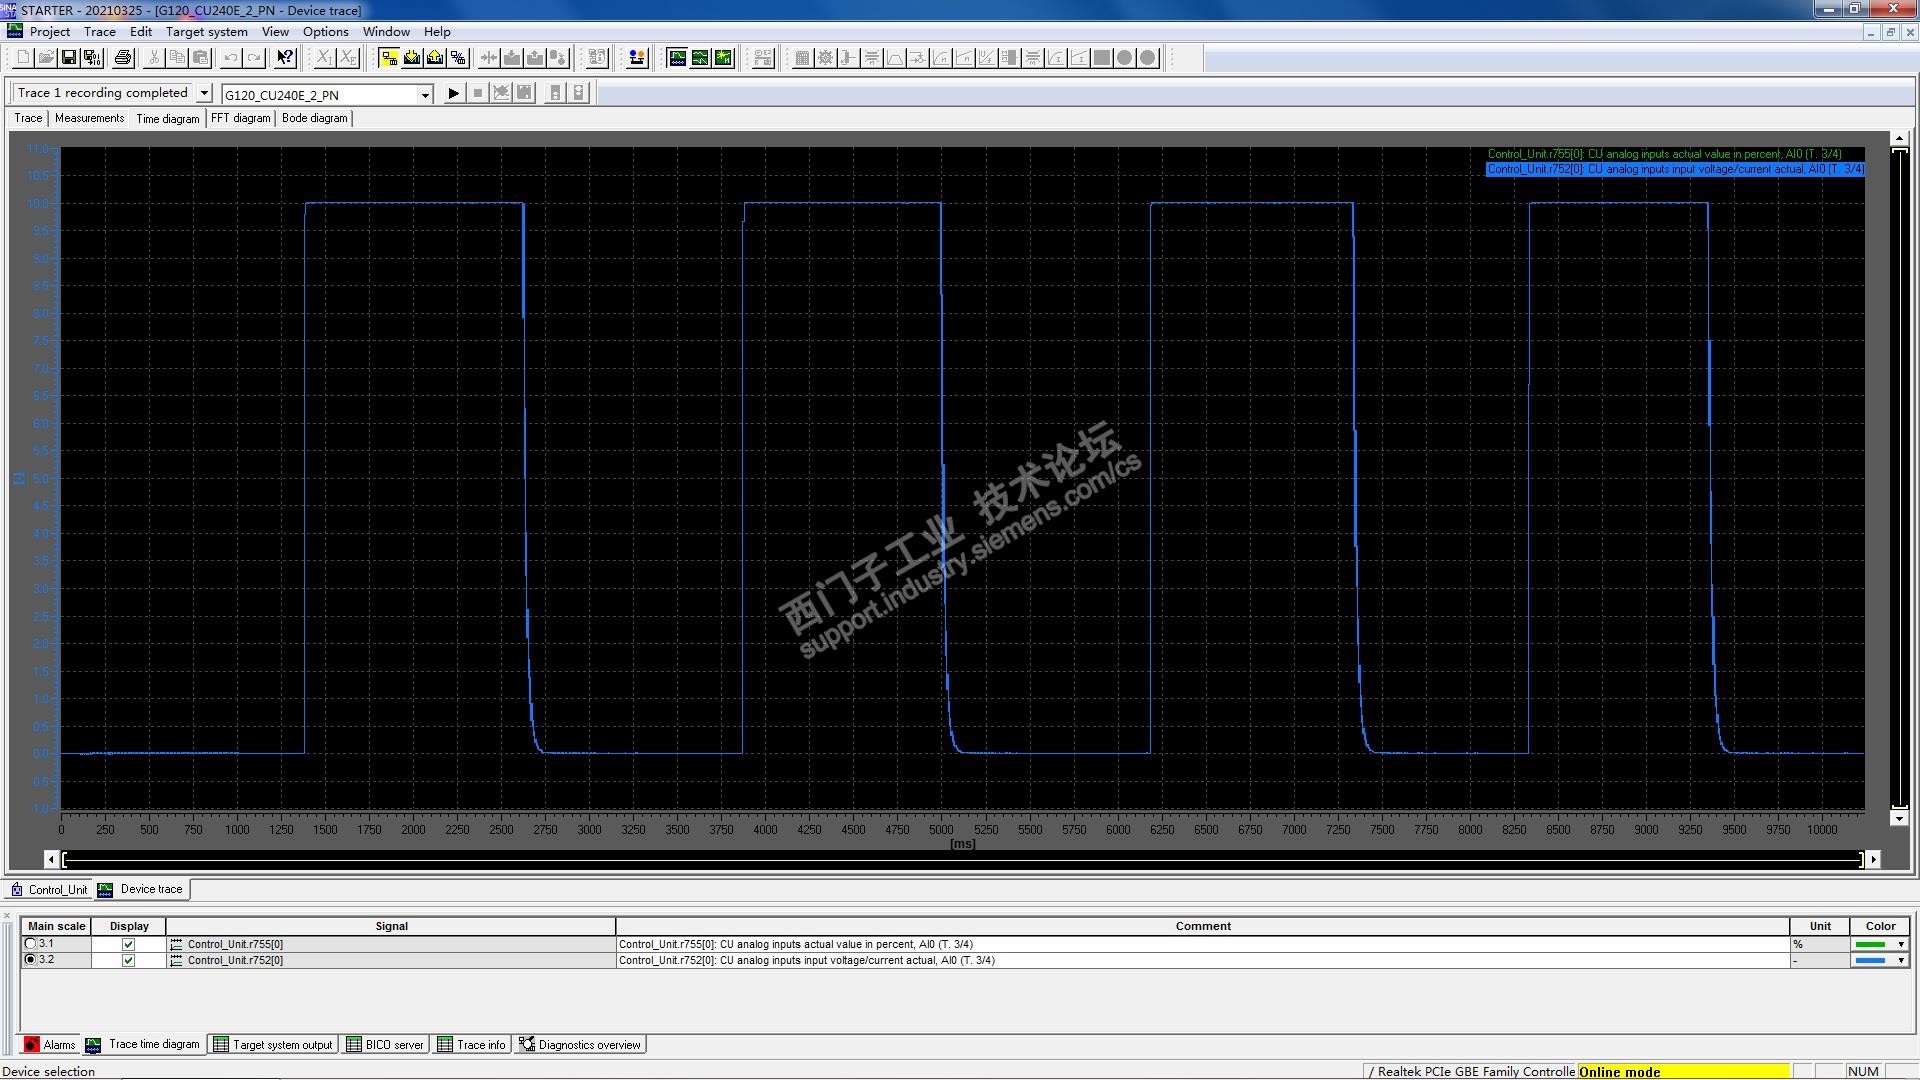Click Connect to target system icon
This screenshot has height=1080, width=1920.
pyautogui.click(x=389, y=58)
